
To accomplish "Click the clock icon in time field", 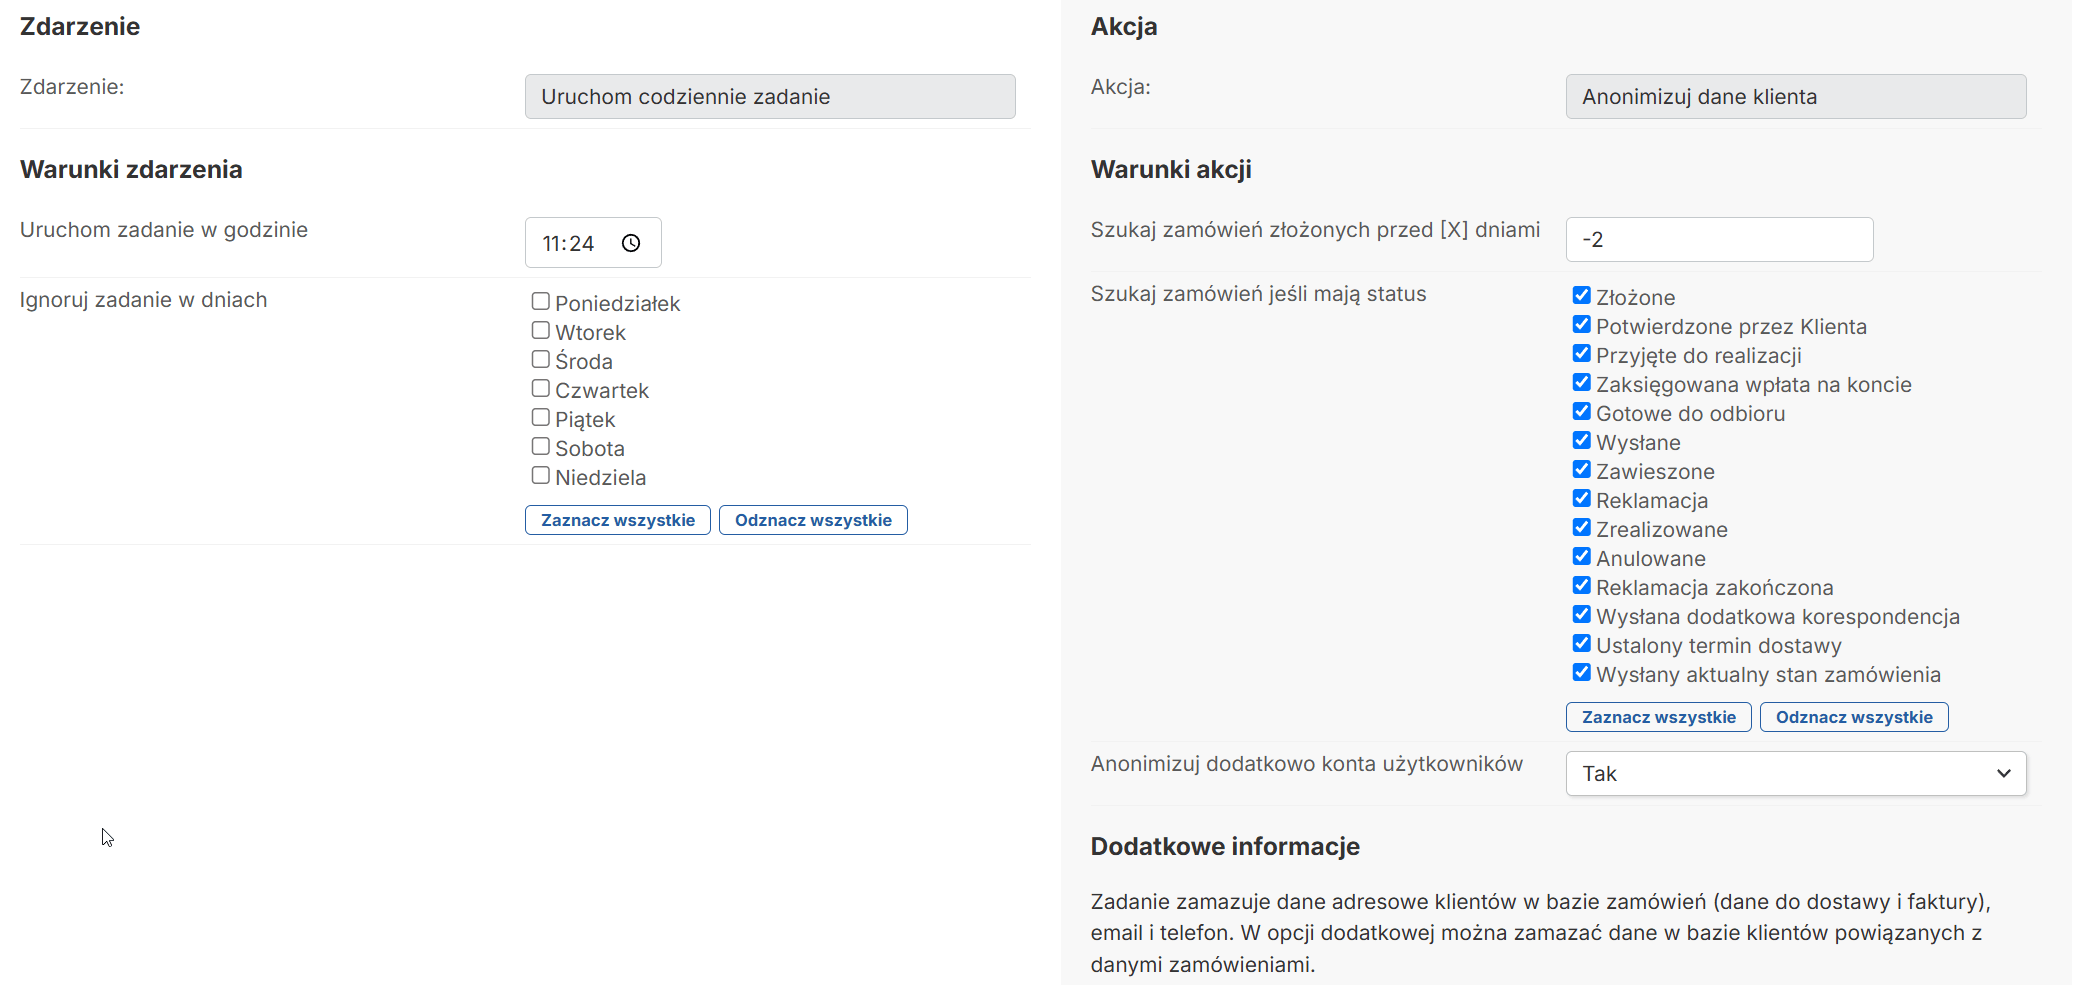I will pyautogui.click(x=631, y=243).
